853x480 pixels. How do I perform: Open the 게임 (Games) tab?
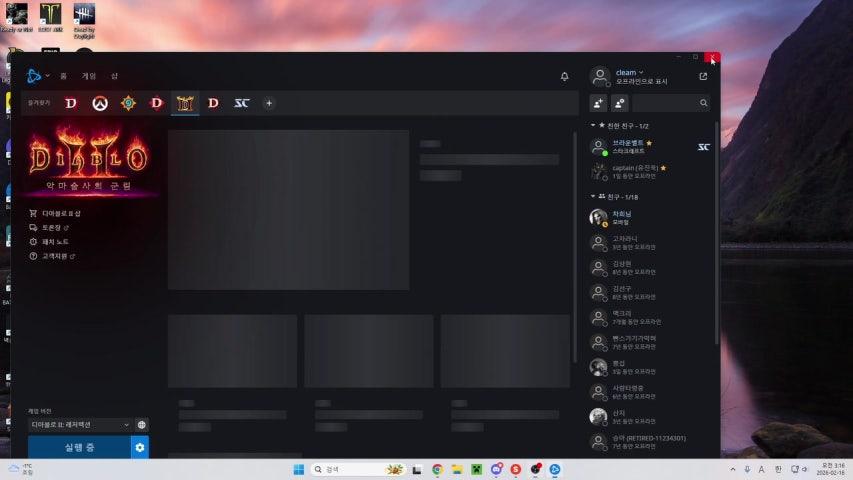coord(89,76)
